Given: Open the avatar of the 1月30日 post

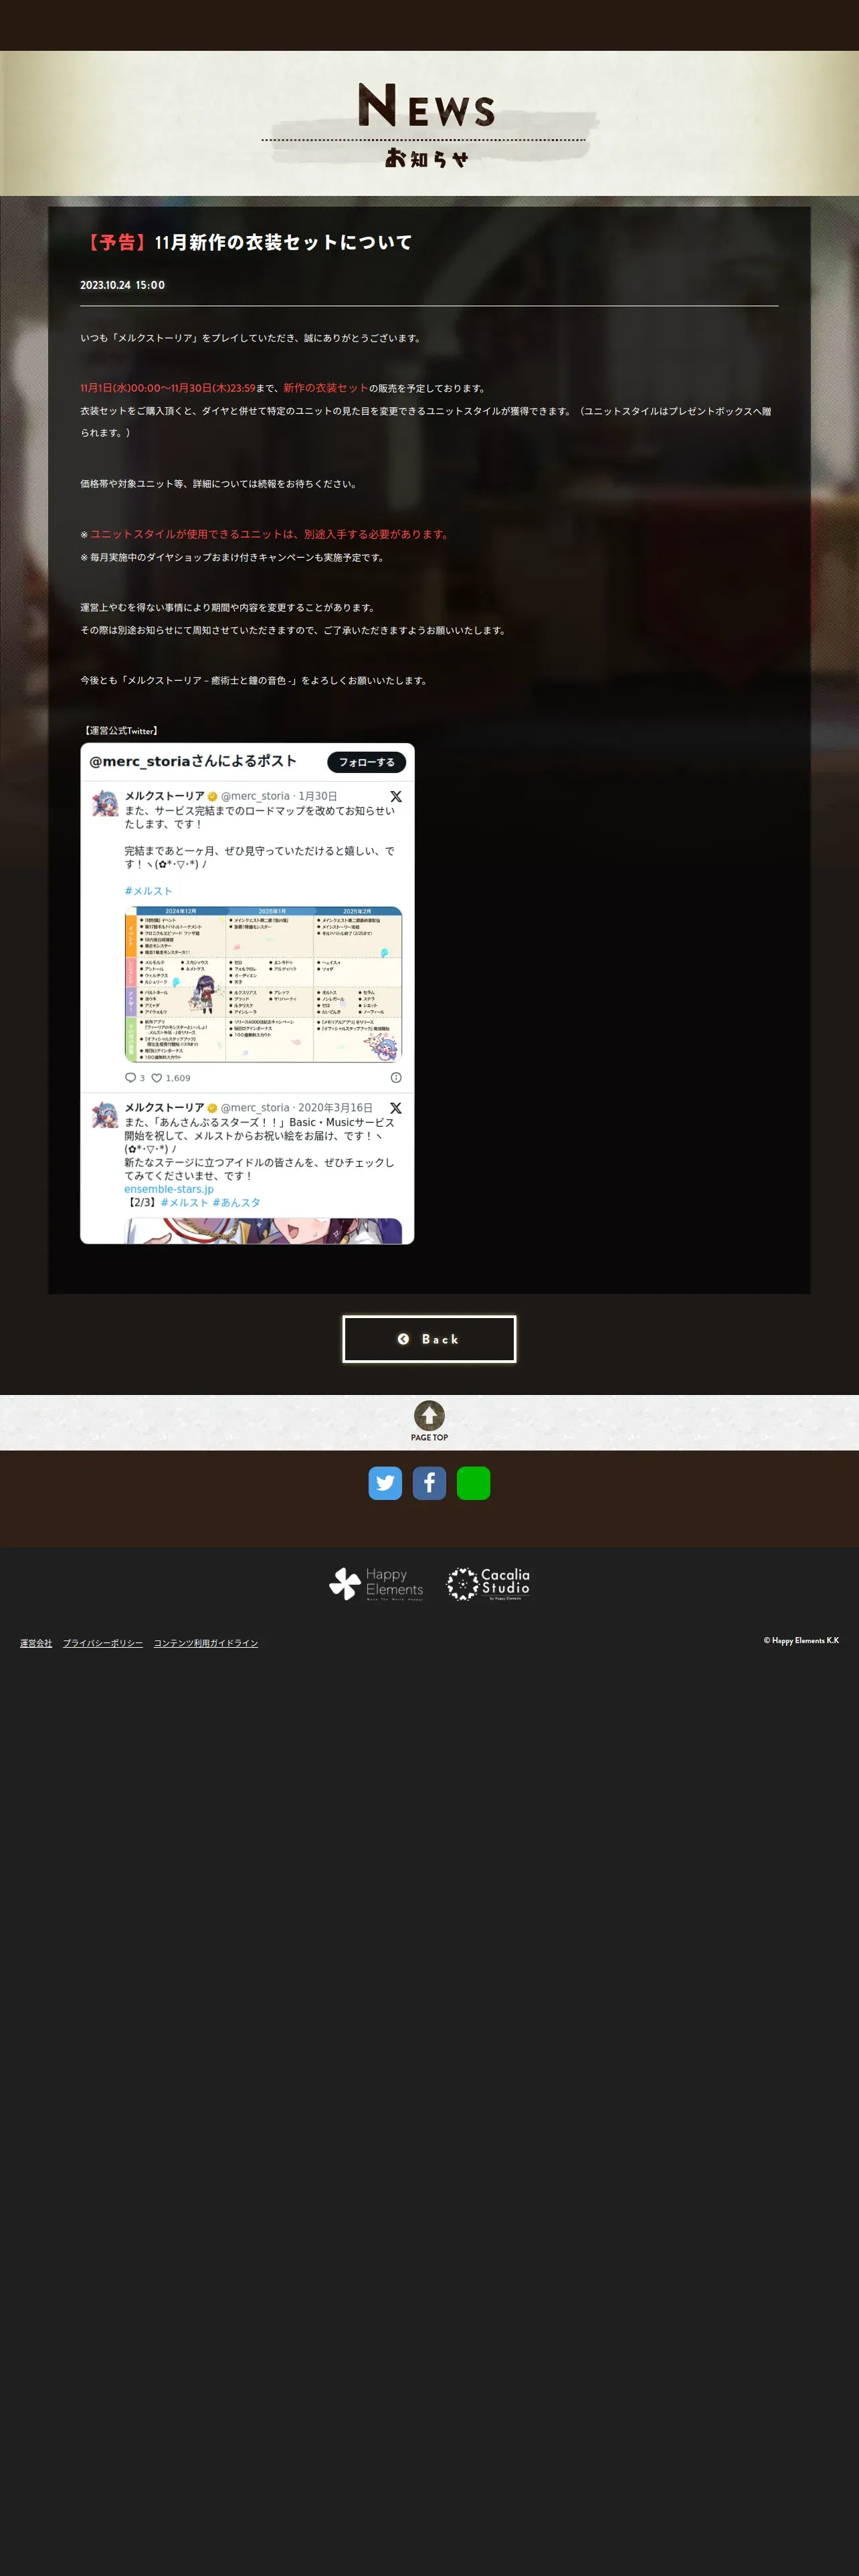Looking at the screenshot, I should [x=105, y=803].
